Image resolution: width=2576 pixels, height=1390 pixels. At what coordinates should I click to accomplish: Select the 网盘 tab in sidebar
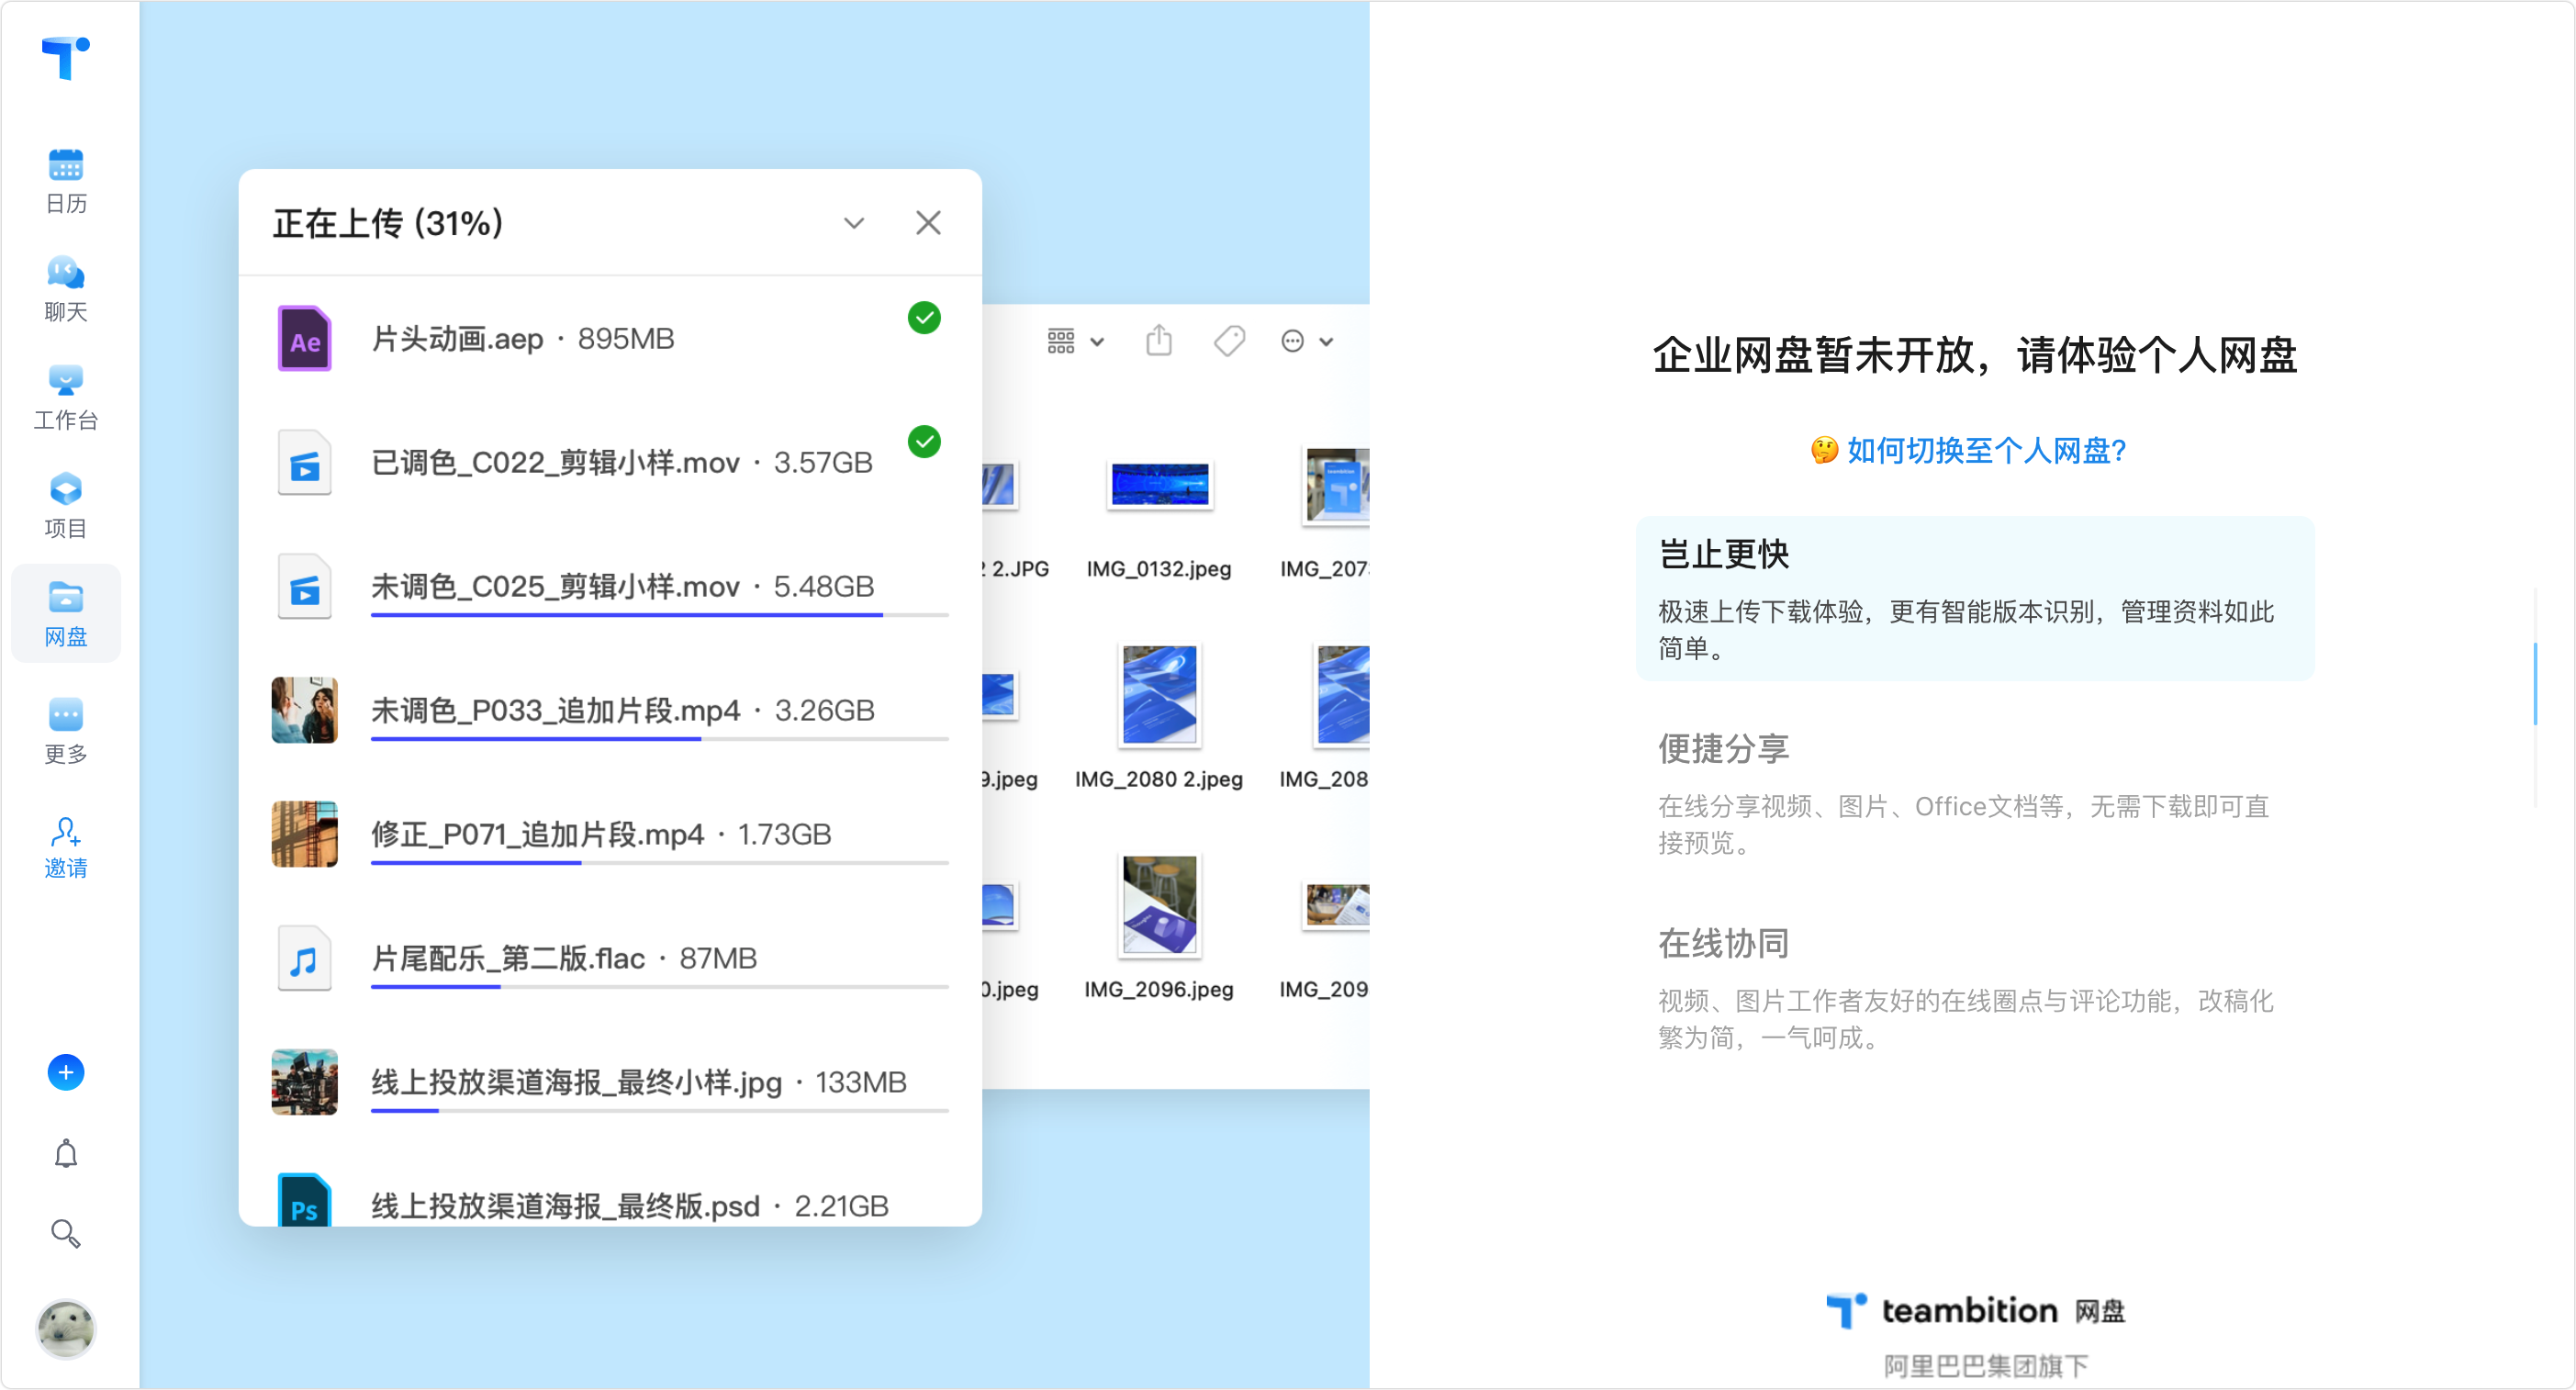click(x=66, y=613)
